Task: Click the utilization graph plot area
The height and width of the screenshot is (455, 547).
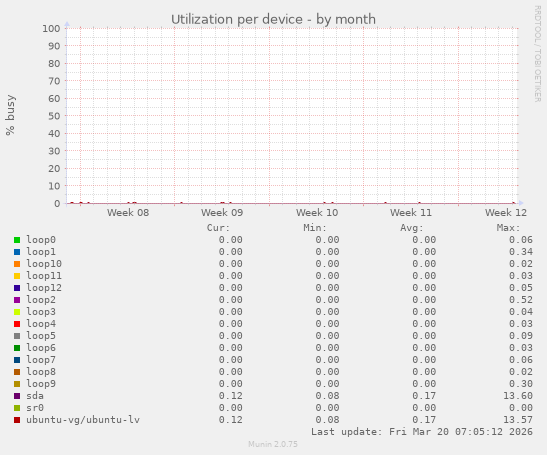Action: [x=292, y=115]
